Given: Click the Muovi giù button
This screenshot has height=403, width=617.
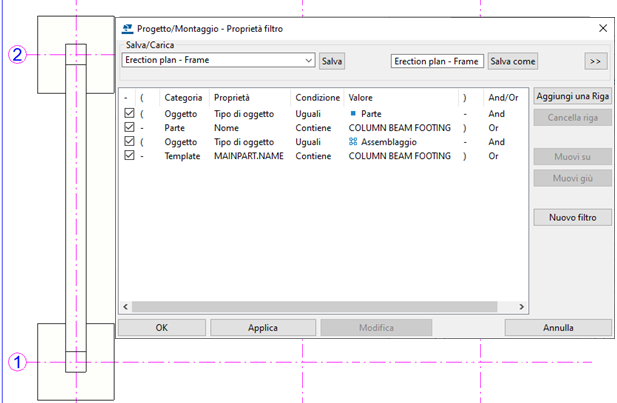Looking at the screenshot, I should click(x=573, y=178).
